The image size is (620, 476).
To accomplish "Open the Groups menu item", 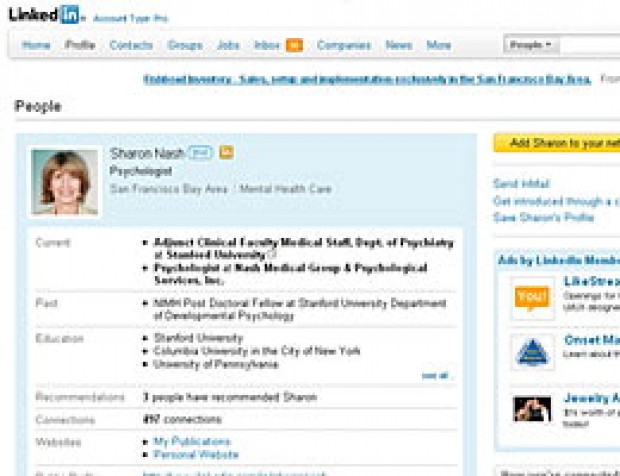I will click(x=185, y=45).
